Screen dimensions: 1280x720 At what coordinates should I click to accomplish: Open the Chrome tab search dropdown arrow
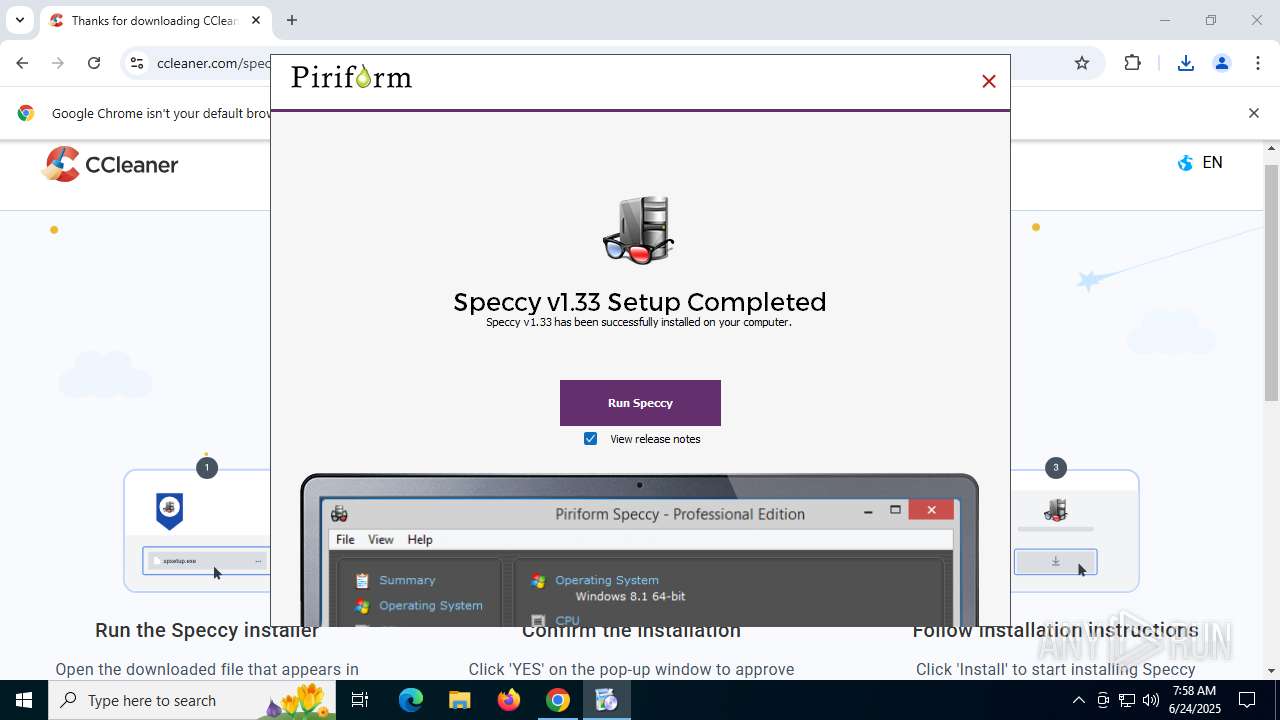pyautogui.click(x=20, y=20)
